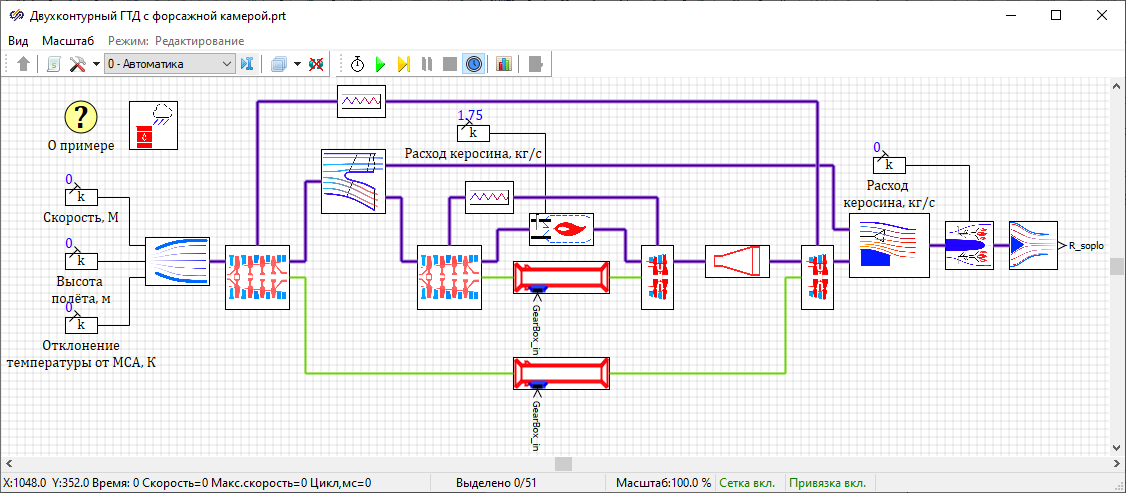Click the crossed-out globe toolbar icon

316,64
